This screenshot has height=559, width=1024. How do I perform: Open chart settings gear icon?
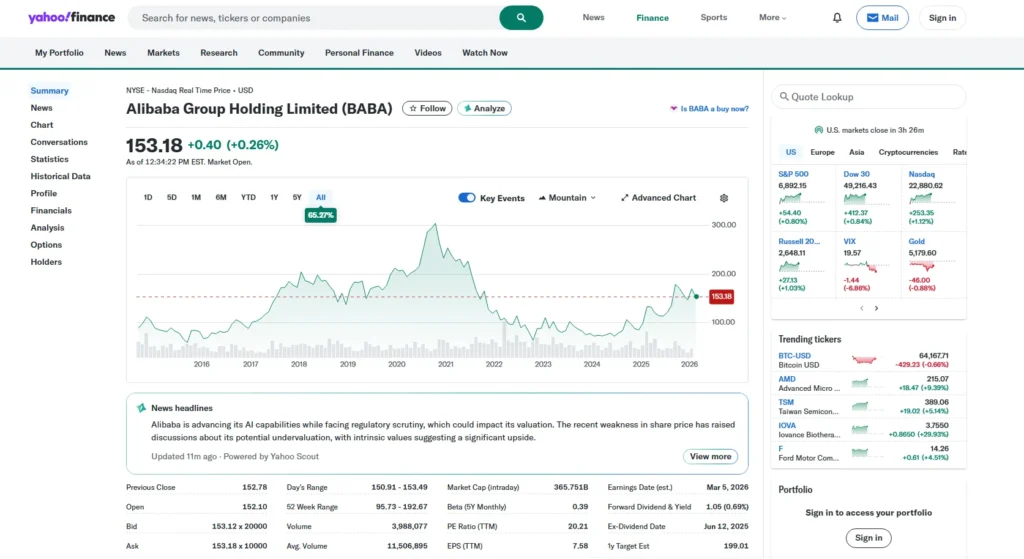pyautogui.click(x=724, y=198)
